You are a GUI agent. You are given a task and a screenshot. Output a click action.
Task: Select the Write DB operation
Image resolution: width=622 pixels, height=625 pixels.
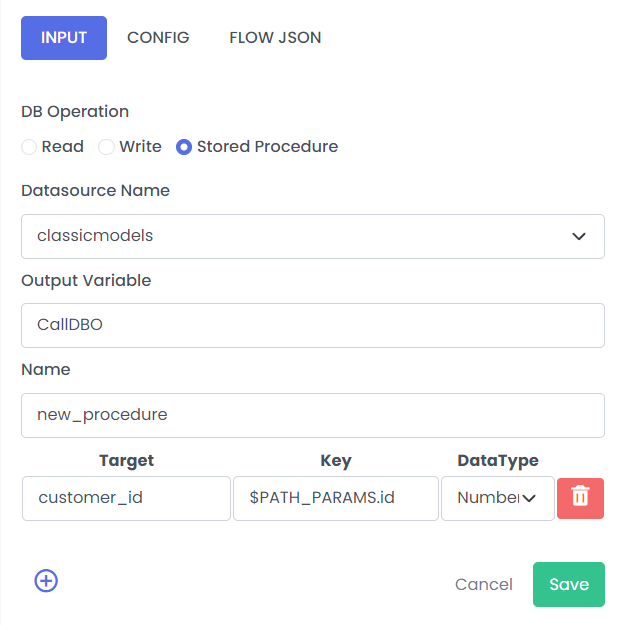coord(106,147)
